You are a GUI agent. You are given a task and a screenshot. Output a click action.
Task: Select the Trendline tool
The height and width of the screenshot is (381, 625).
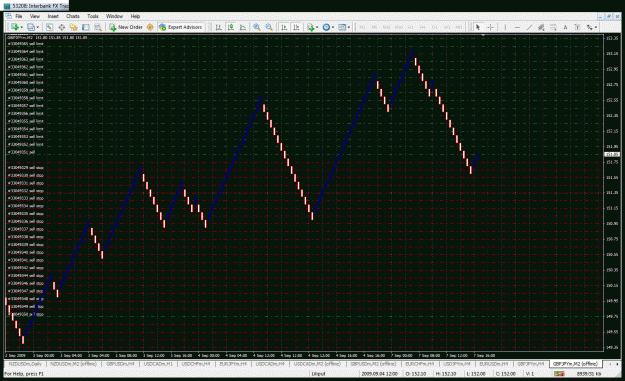529,27
